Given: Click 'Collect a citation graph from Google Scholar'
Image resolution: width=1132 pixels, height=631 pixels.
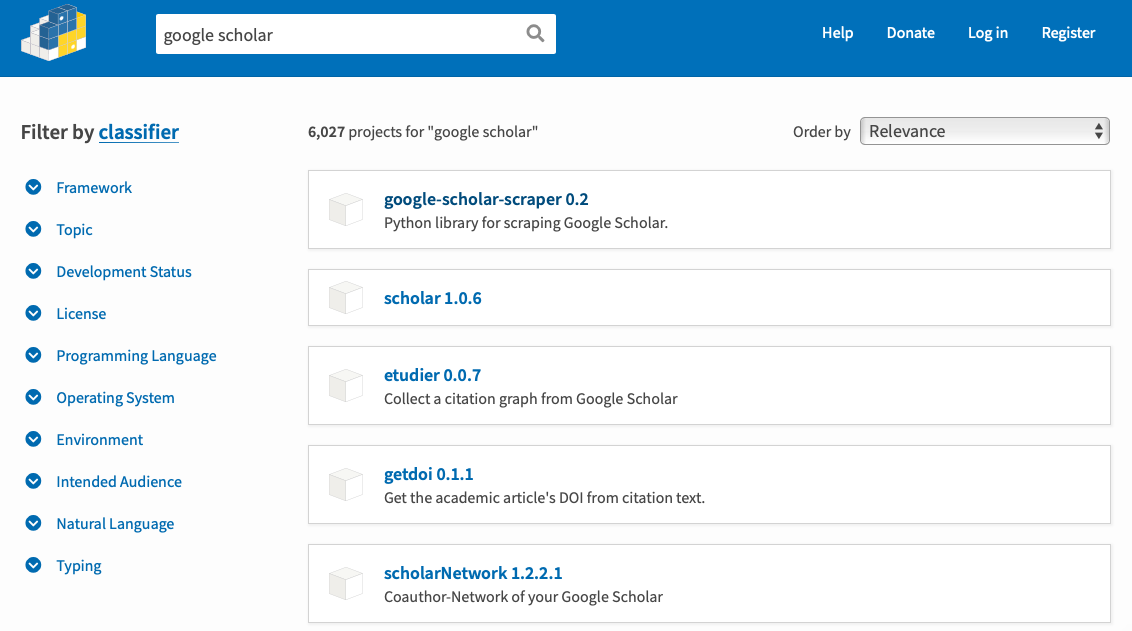Looking at the screenshot, I should click(531, 399).
